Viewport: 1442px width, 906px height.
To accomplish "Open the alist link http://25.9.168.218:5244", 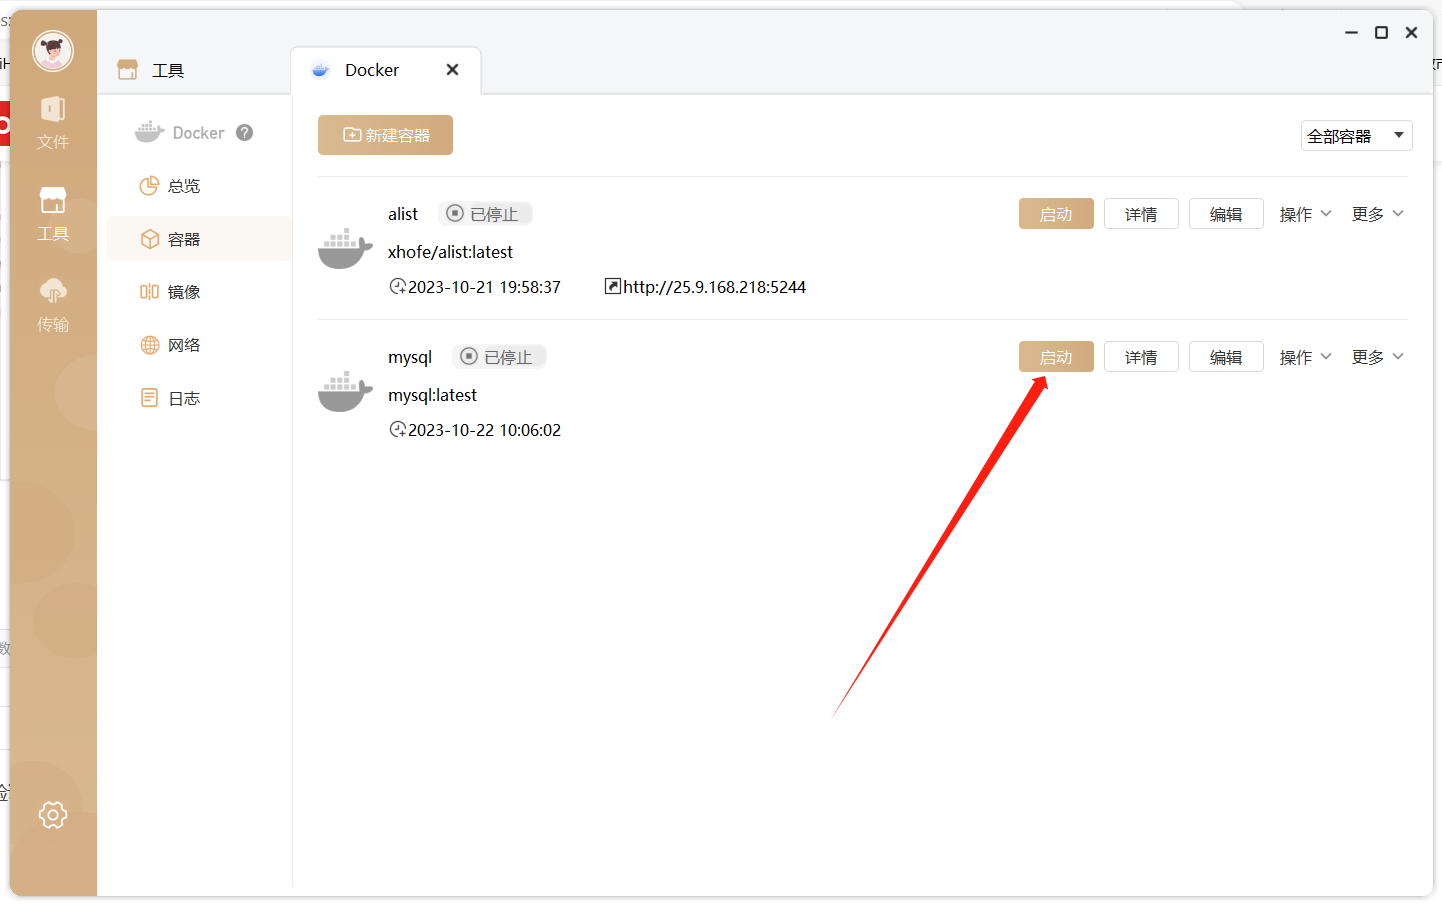I will point(714,287).
